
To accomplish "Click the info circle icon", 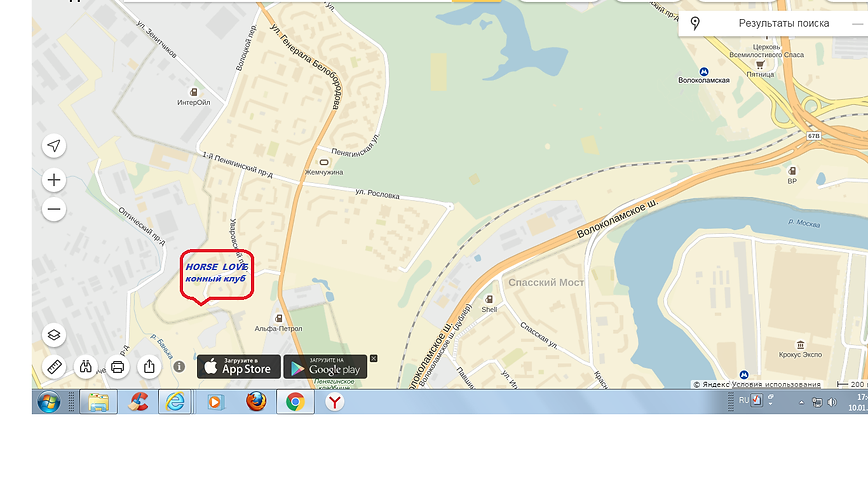I will (179, 366).
